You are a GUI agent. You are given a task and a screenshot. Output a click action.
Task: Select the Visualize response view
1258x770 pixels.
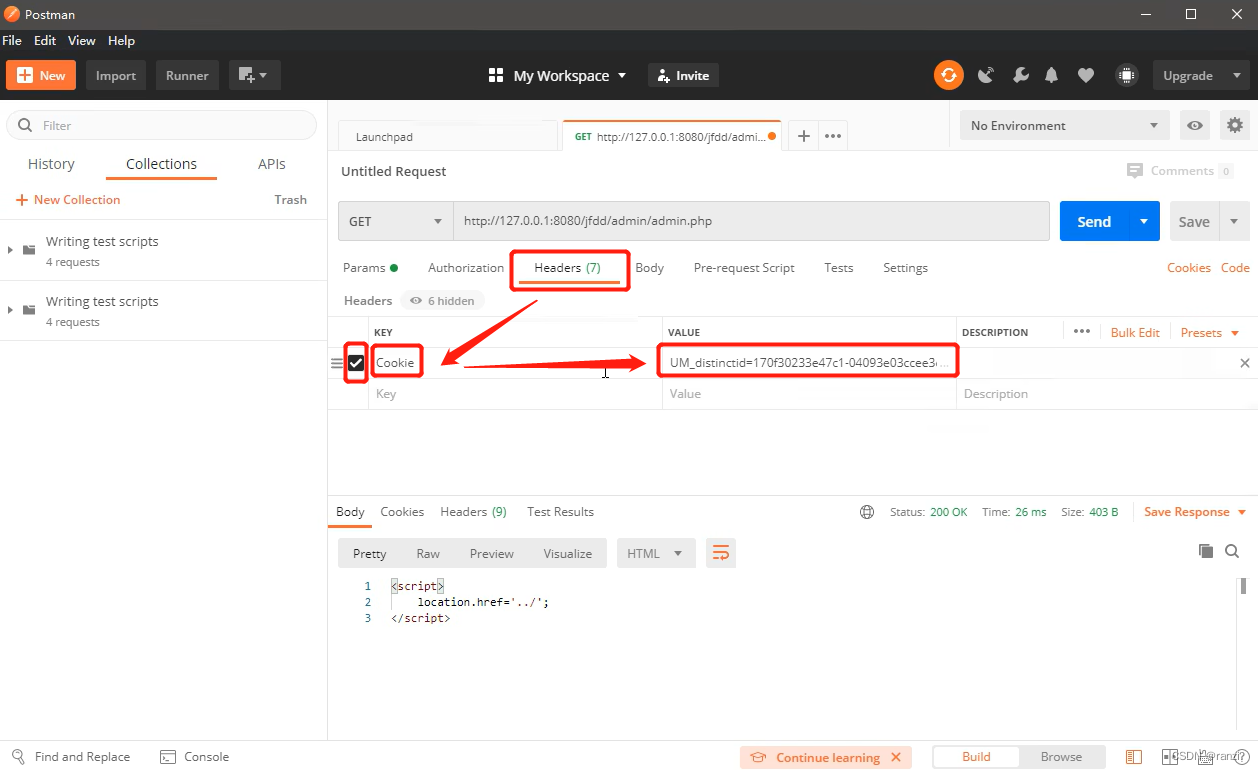pos(567,554)
